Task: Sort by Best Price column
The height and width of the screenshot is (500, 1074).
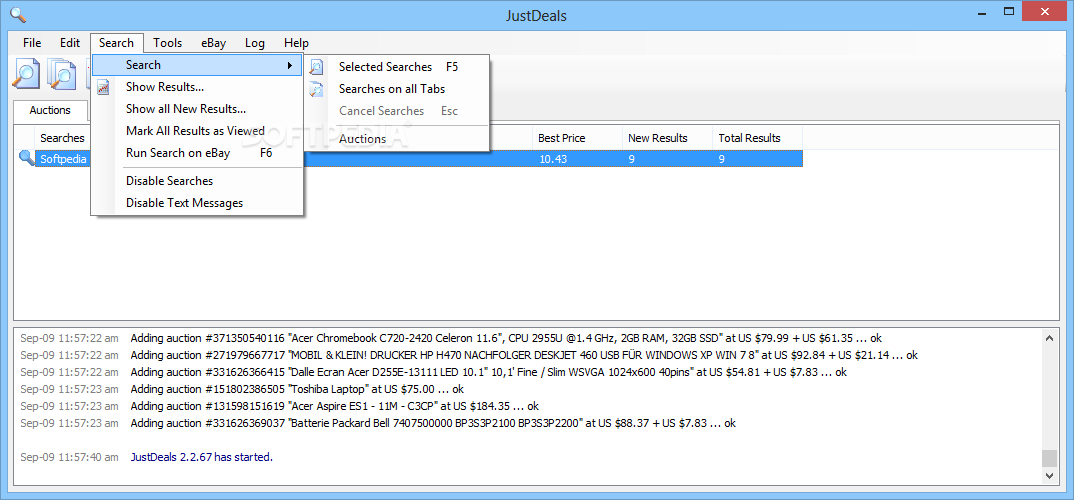Action: point(577,138)
